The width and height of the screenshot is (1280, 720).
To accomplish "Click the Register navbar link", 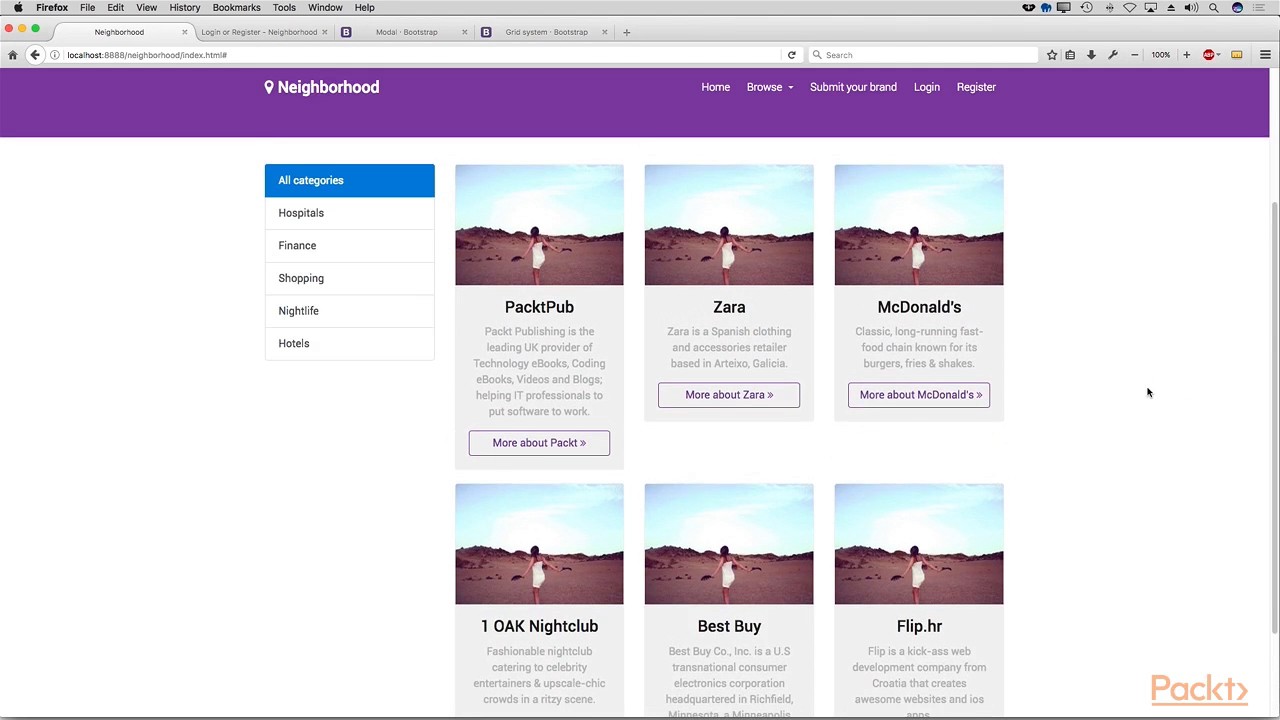I will (x=976, y=87).
